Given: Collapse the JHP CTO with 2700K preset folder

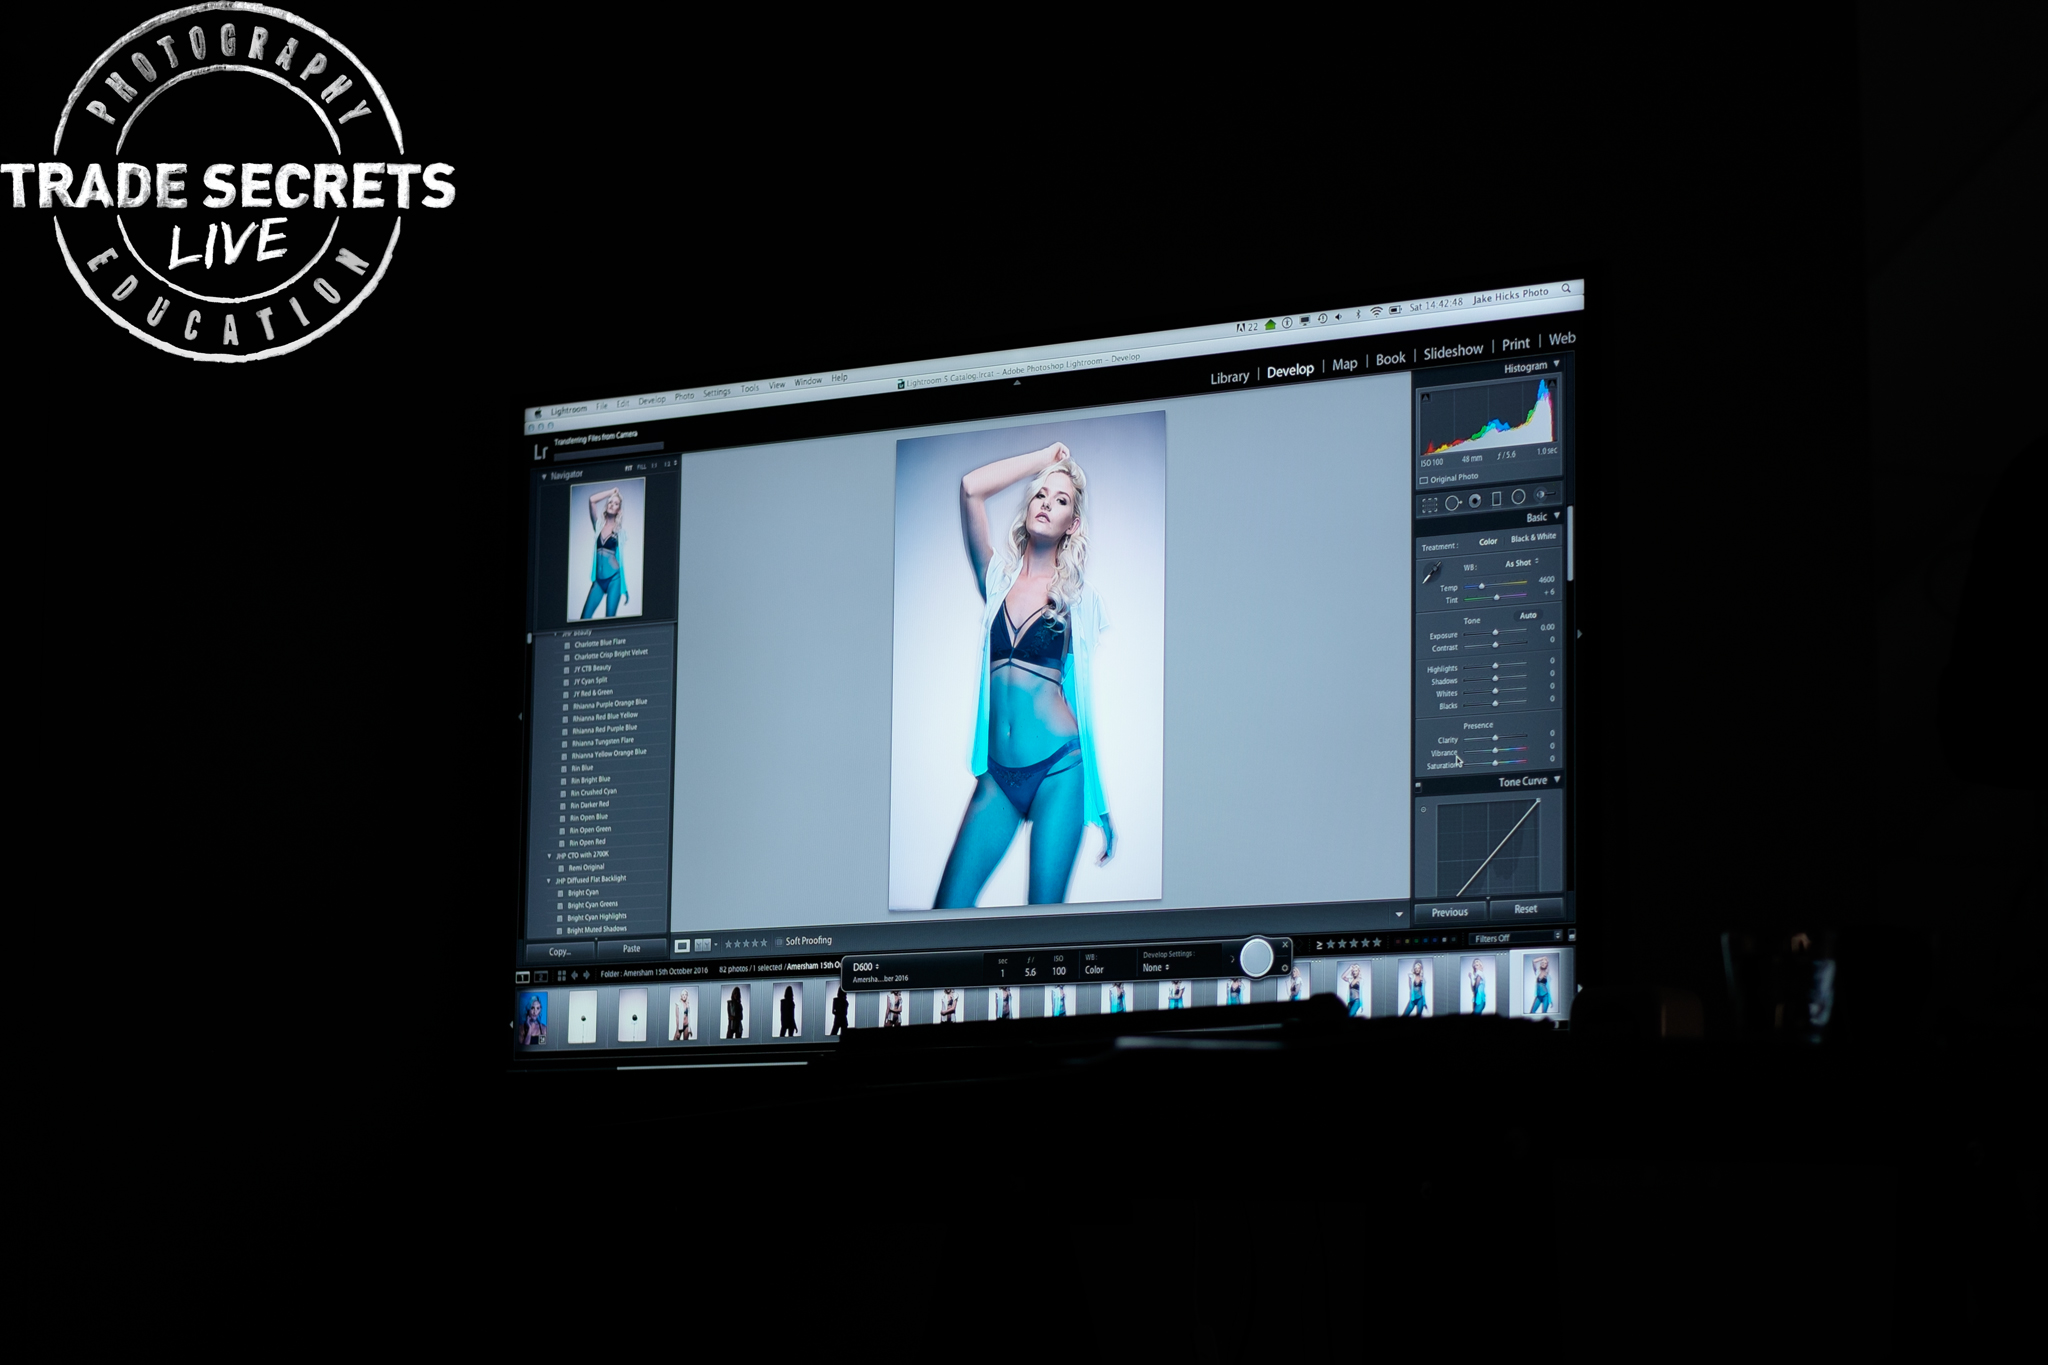Looking at the screenshot, I should (549, 857).
